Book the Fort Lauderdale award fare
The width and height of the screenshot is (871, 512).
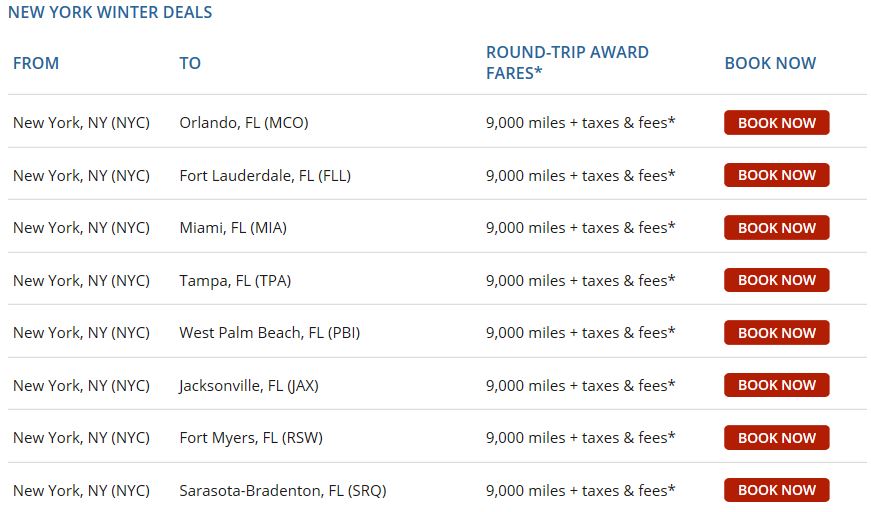(776, 175)
